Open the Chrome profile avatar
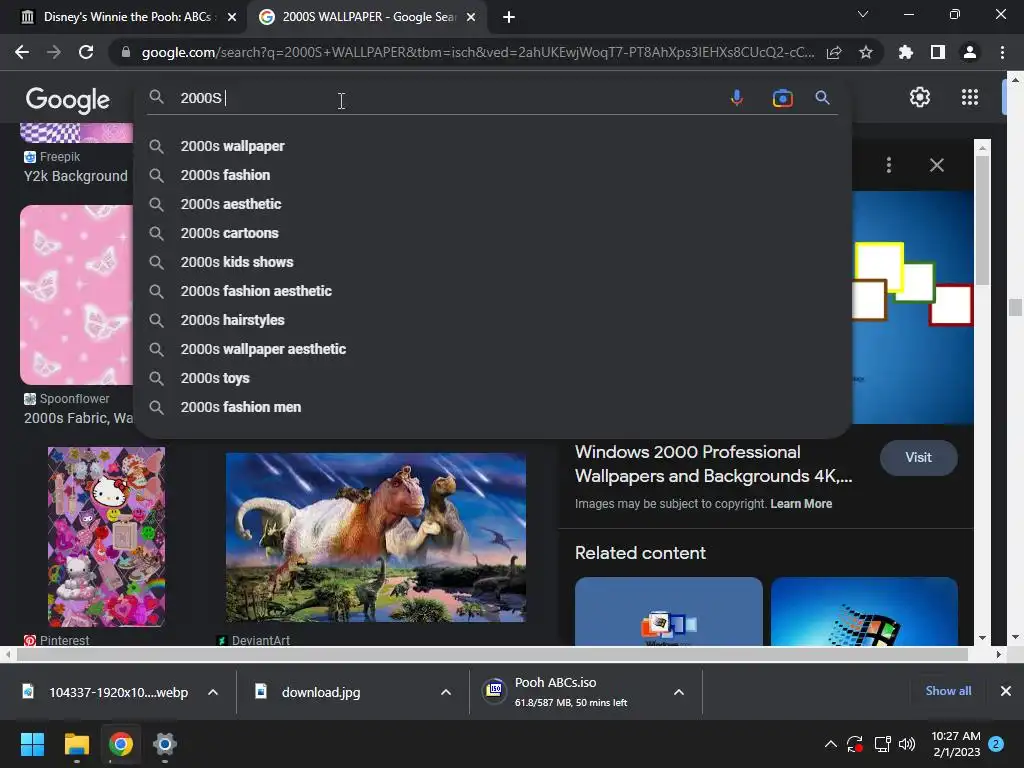The width and height of the screenshot is (1024, 768). pyautogui.click(x=970, y=52)
